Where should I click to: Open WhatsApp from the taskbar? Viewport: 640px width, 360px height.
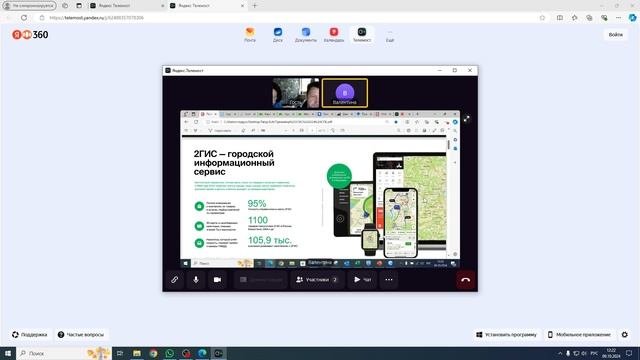pos(170,353)
